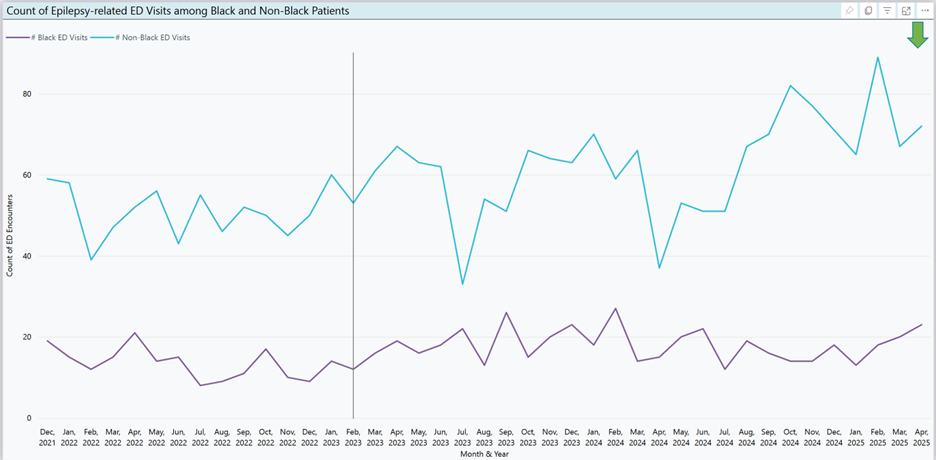Click the copy visual icon
The height and width of the screenshot is (460, 936).
[869, 11]
